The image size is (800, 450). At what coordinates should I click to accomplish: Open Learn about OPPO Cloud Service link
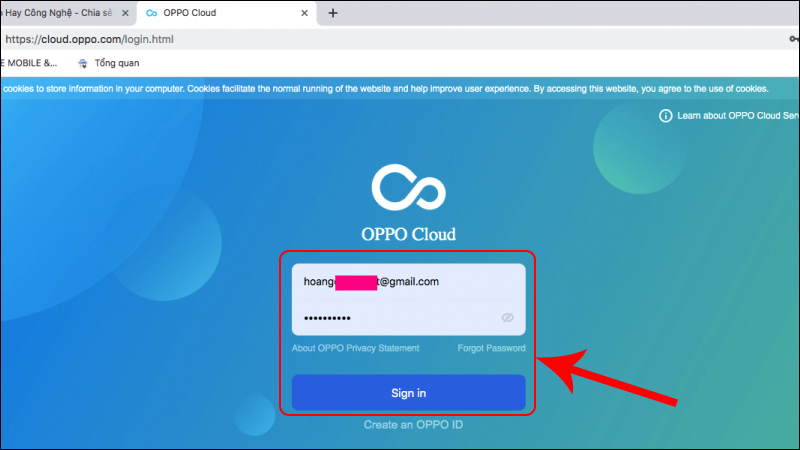pyautogui.click(x=738, y=116)
